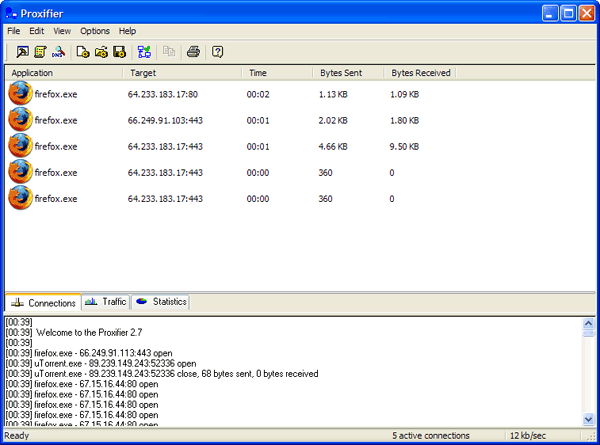Click the 1.13 KB bytes sent cell
Screen dimensions: 600x445
[x=333, y=94]
